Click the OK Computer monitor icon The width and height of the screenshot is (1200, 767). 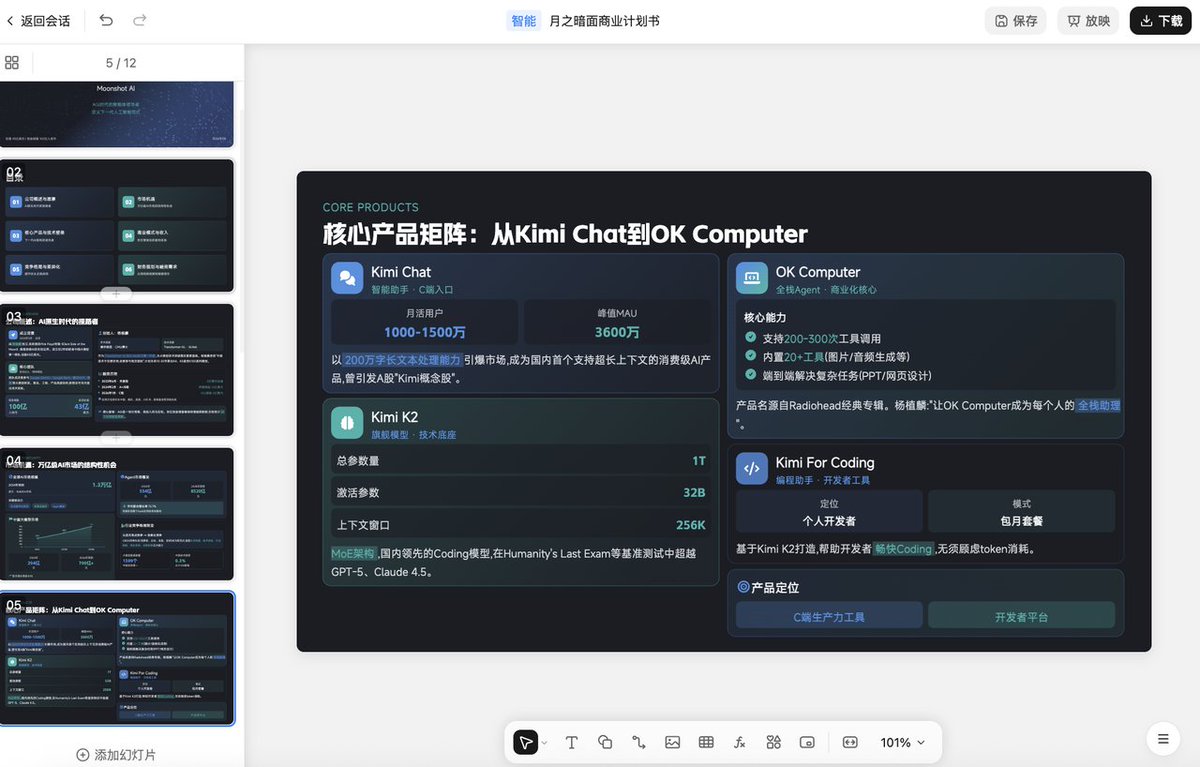coord(752,278)
